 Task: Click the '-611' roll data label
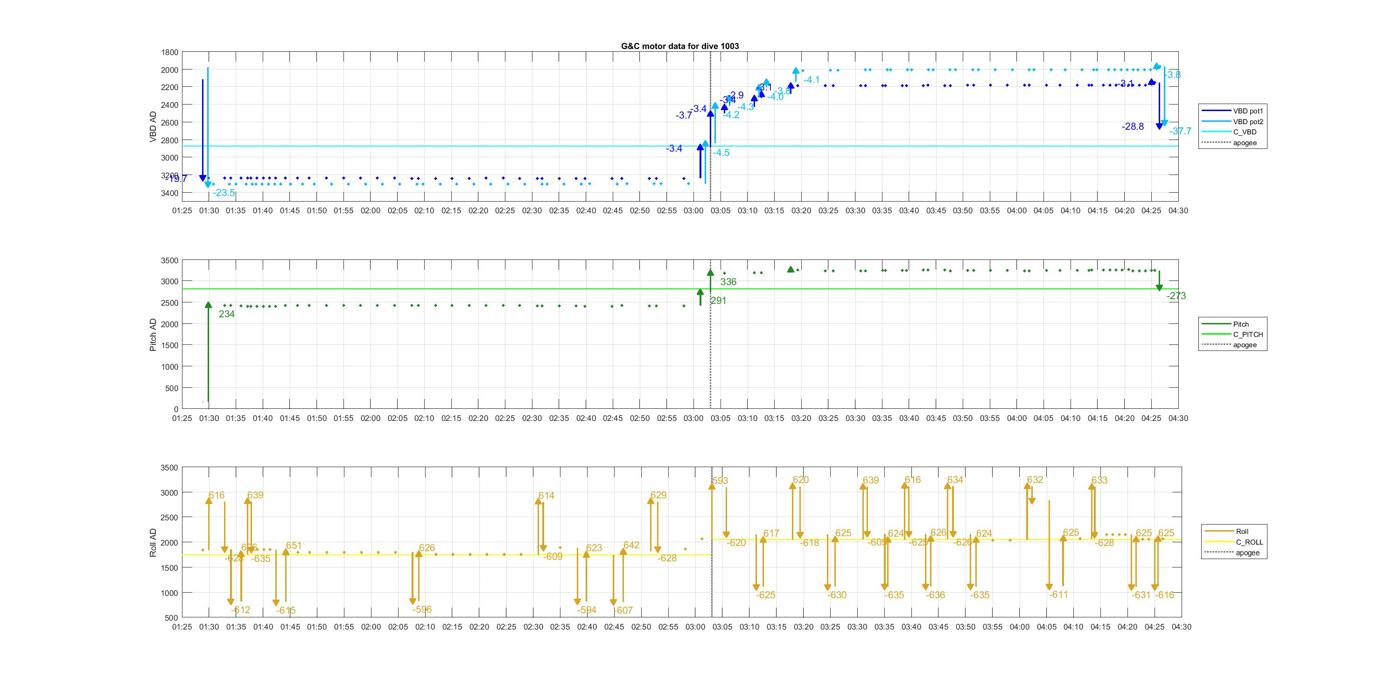click(1058, 594)
